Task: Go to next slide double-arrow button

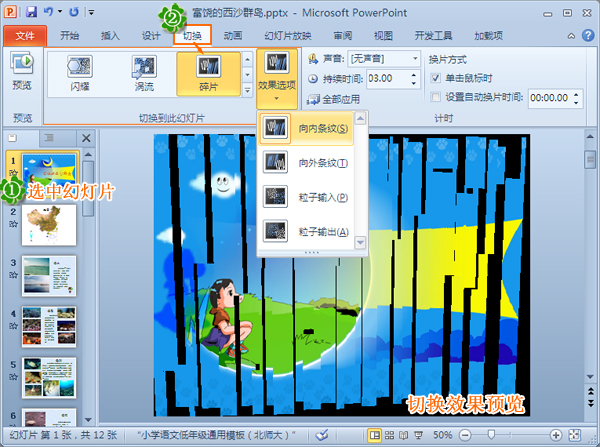Action: [x=590, y=403]
